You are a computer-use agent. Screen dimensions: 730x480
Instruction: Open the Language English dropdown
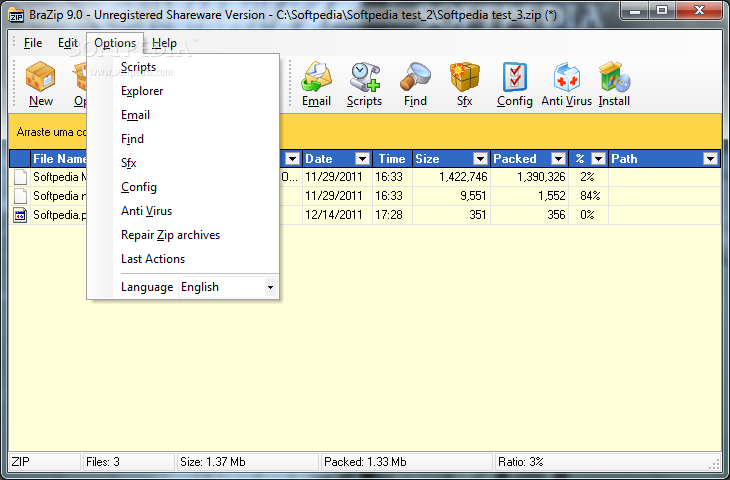(x=270, y=287)
